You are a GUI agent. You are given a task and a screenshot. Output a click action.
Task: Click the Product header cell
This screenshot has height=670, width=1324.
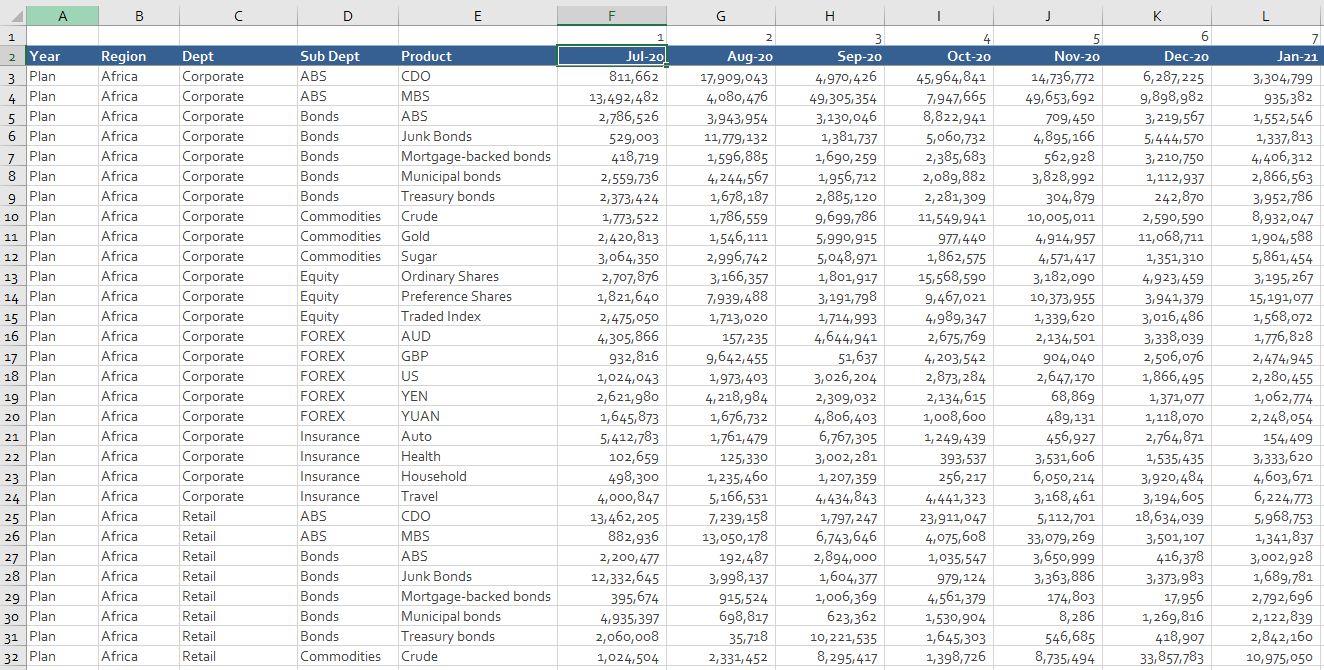point(478,56)
